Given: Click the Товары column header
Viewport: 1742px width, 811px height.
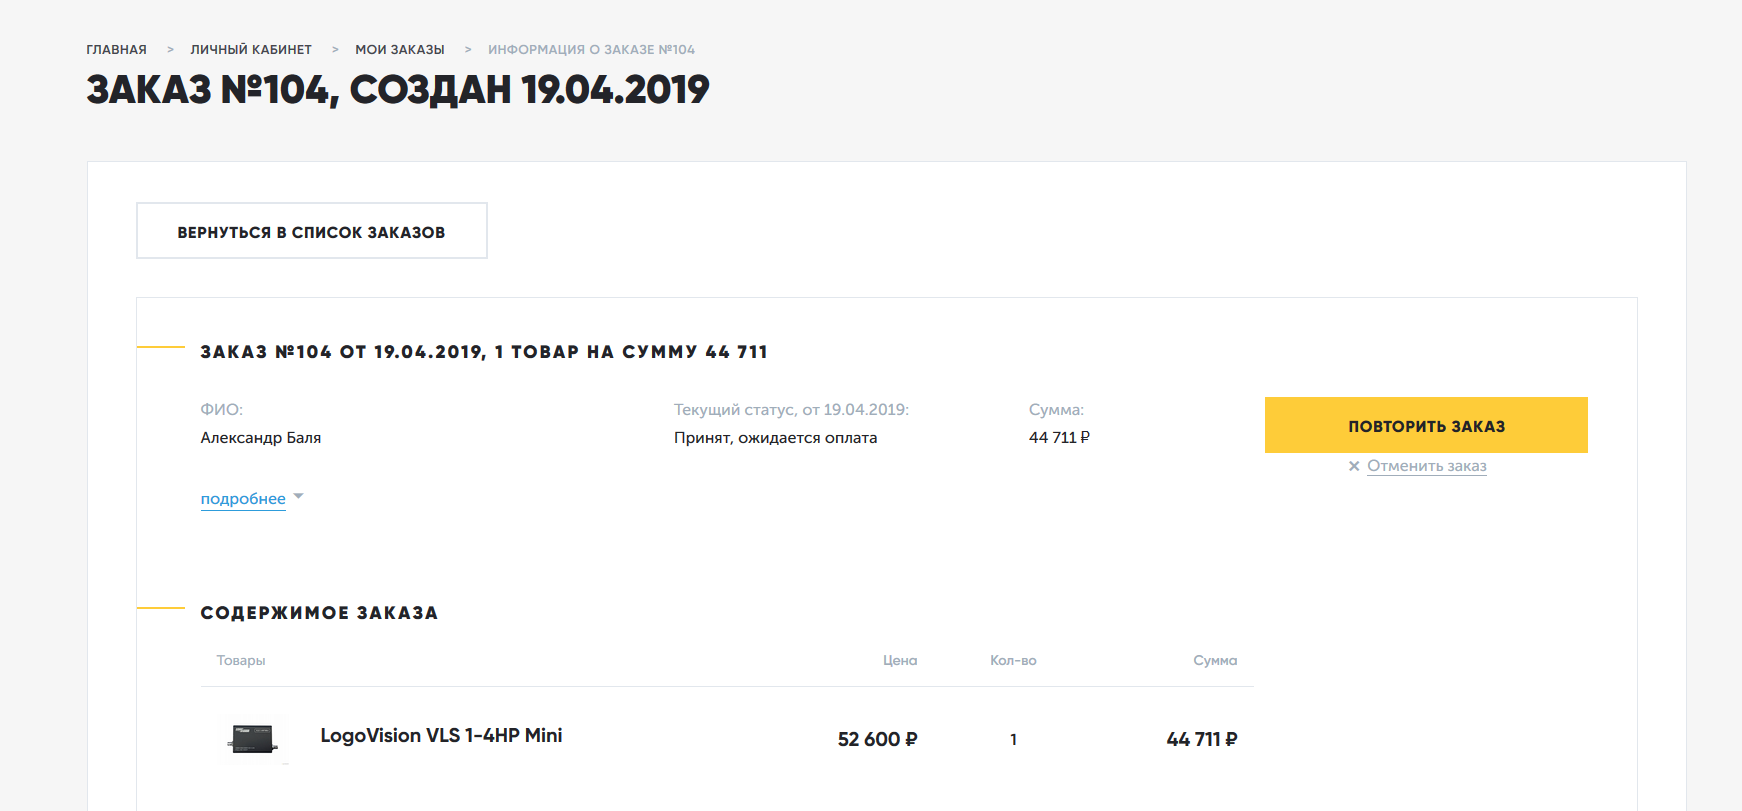Looking at the screenshot, I should tap(241, 661).
